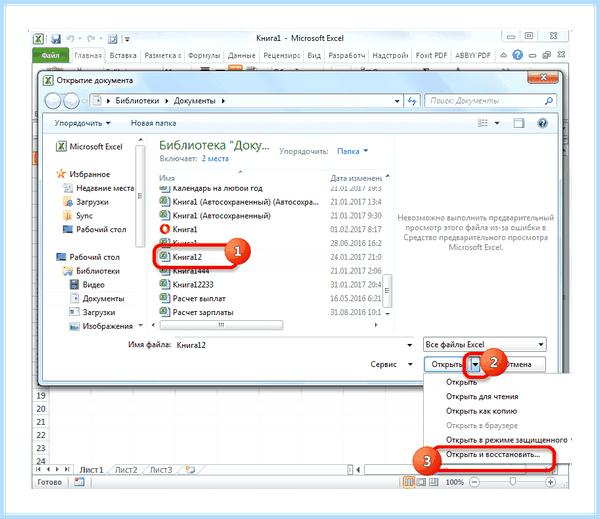Open the Sync folder in favorites
Image resolution: width=600 pixels, height=519 pixels.
pyautogui.click(x=78, y=215)
